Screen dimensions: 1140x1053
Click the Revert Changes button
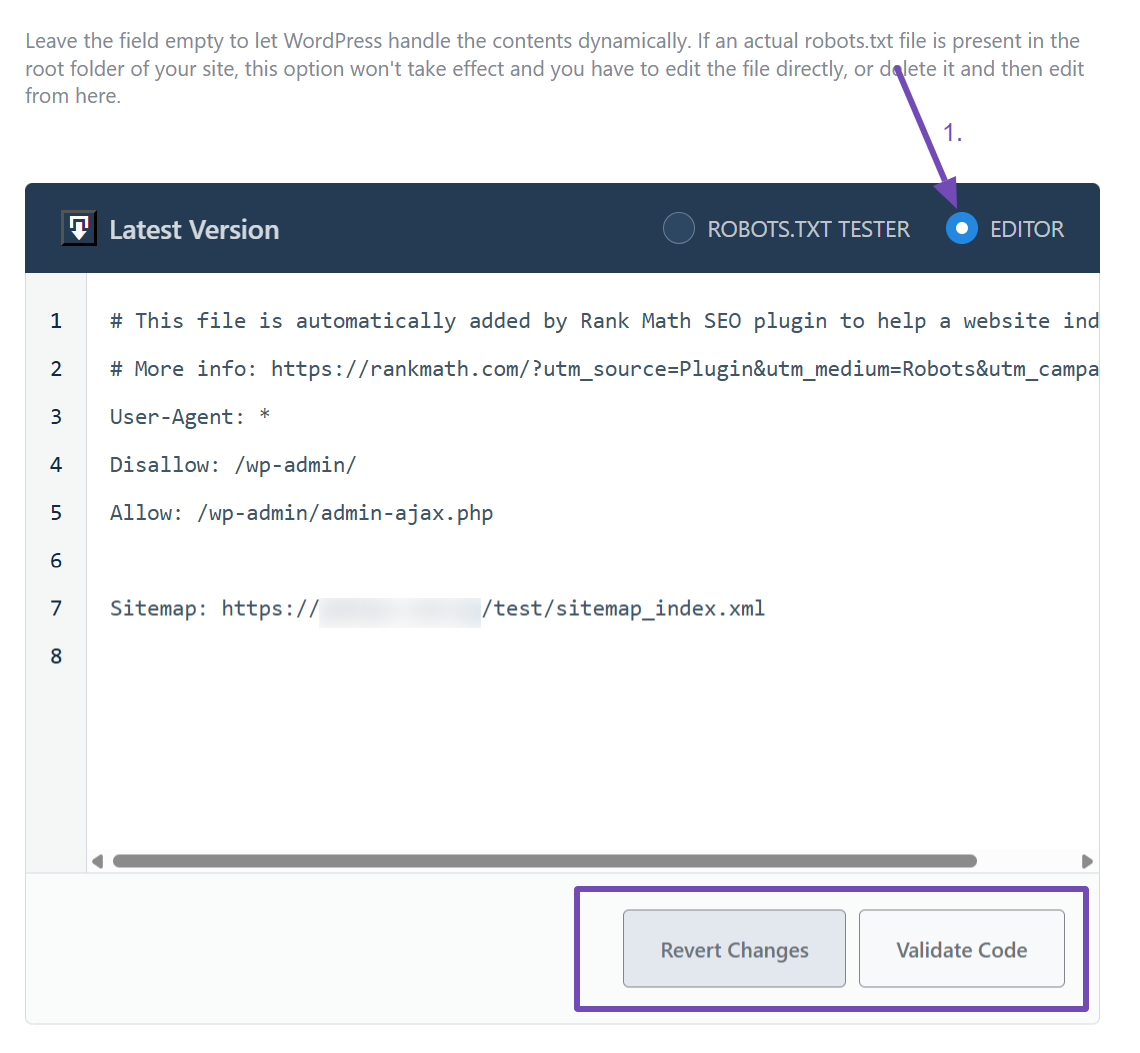[x=733, y=949]
